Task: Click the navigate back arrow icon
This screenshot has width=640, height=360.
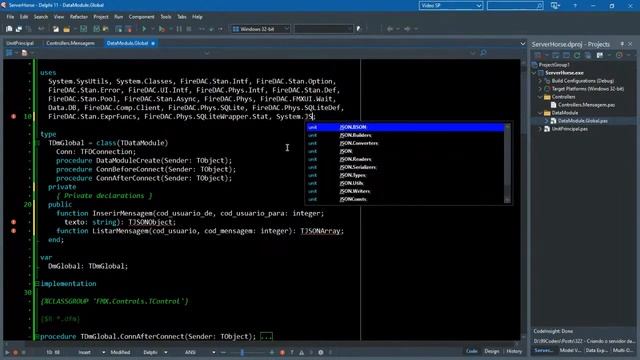Action: click(x=390, y=29)
